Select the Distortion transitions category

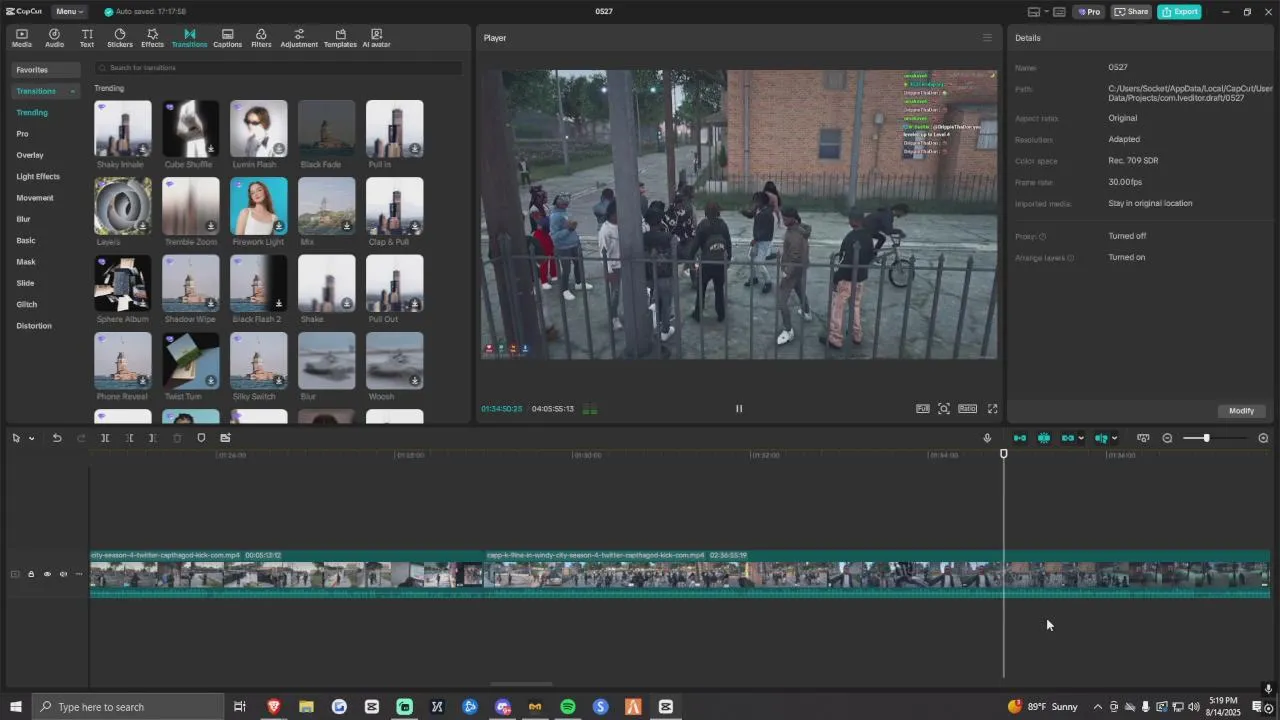tap(34, 326)
